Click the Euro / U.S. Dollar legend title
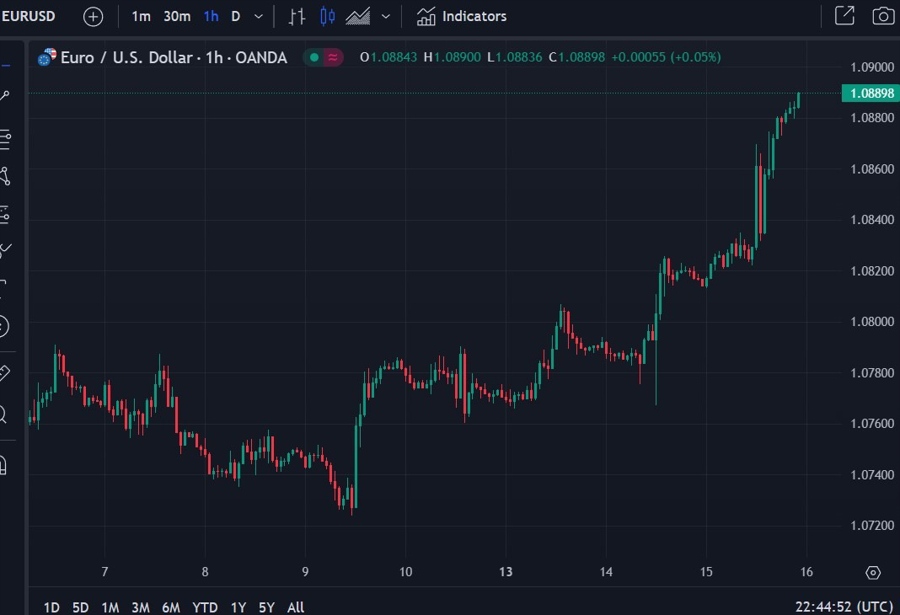 coord(173,57)
